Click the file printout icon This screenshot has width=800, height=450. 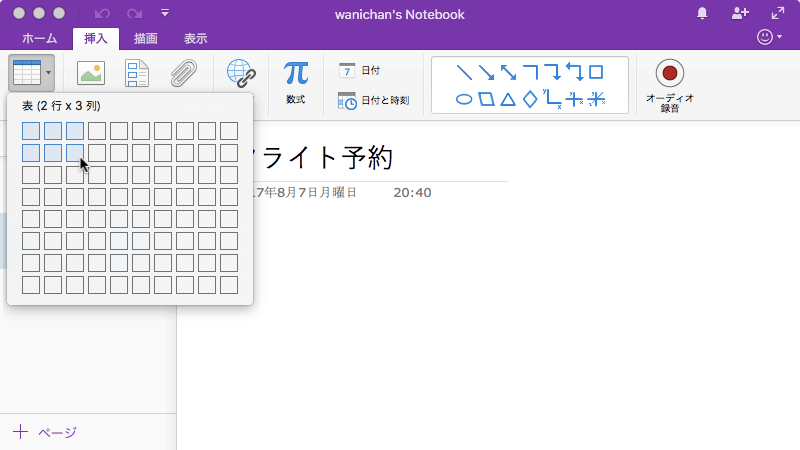[x=137, y=73]
